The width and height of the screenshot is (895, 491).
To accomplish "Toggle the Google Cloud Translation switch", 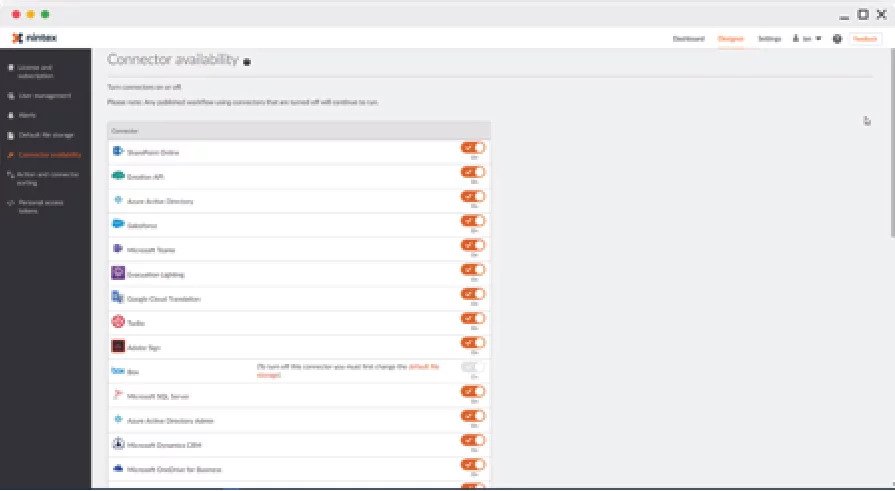I will (x=473, y=294).
